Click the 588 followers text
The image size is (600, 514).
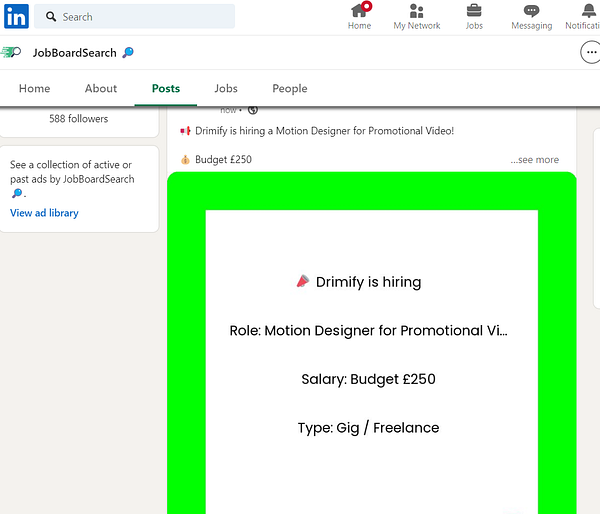[x=78, y=119]
